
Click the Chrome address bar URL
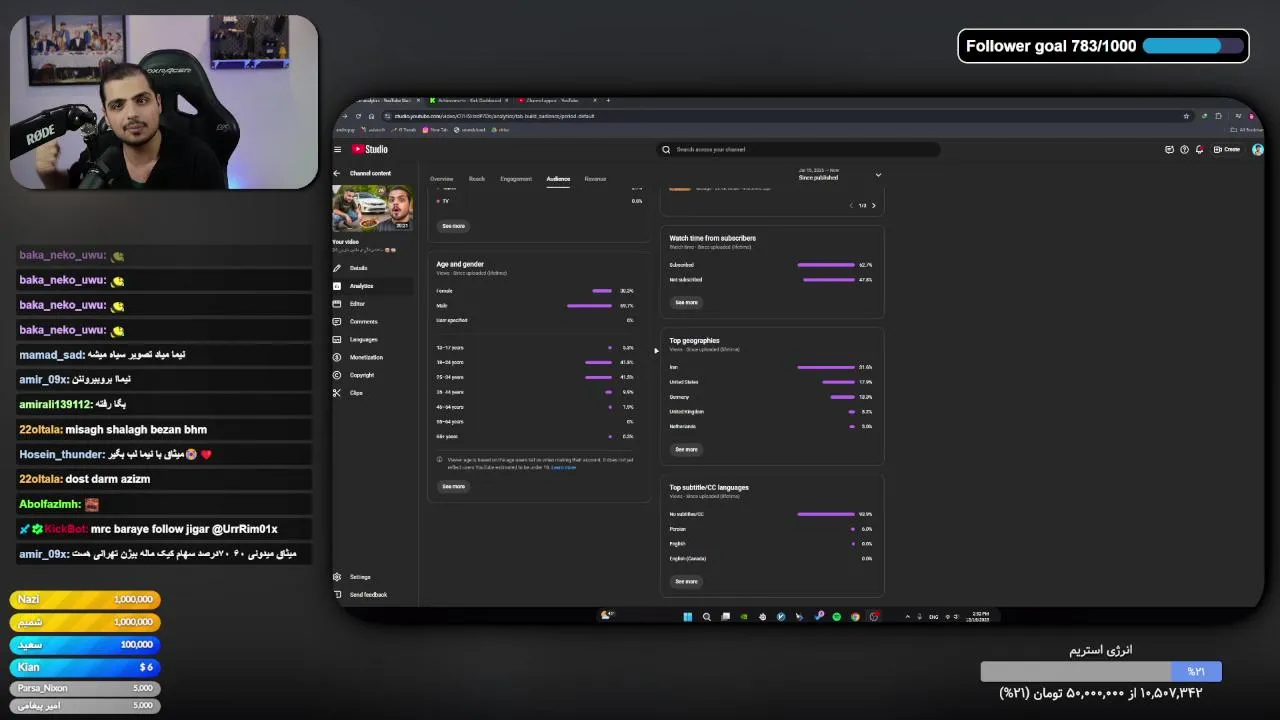(x=494, y=116)
